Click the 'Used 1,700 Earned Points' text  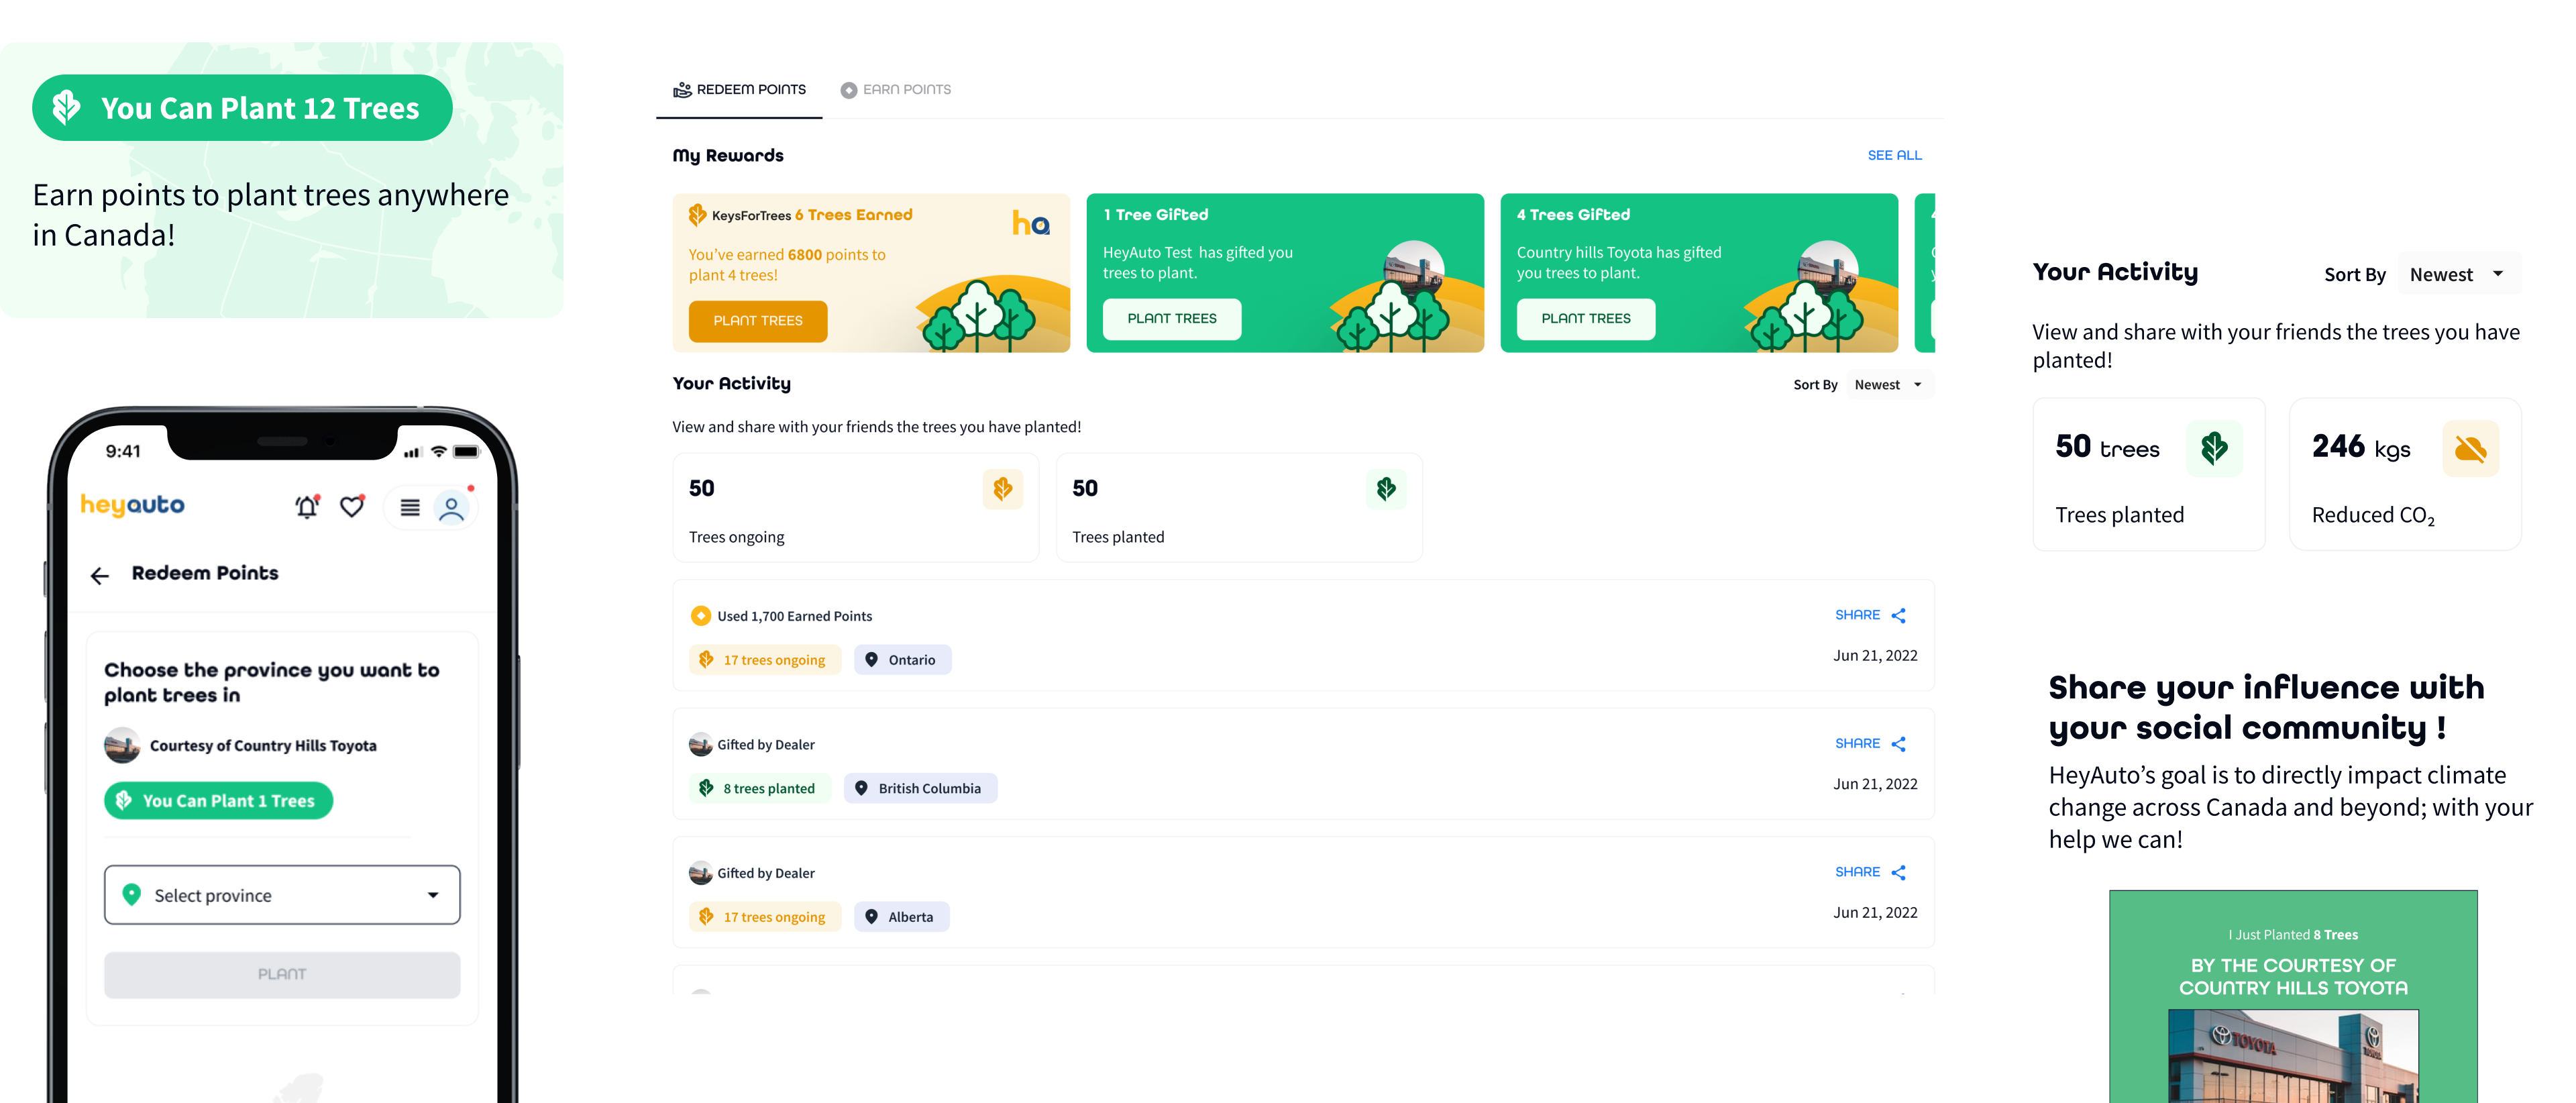[794, 616]
